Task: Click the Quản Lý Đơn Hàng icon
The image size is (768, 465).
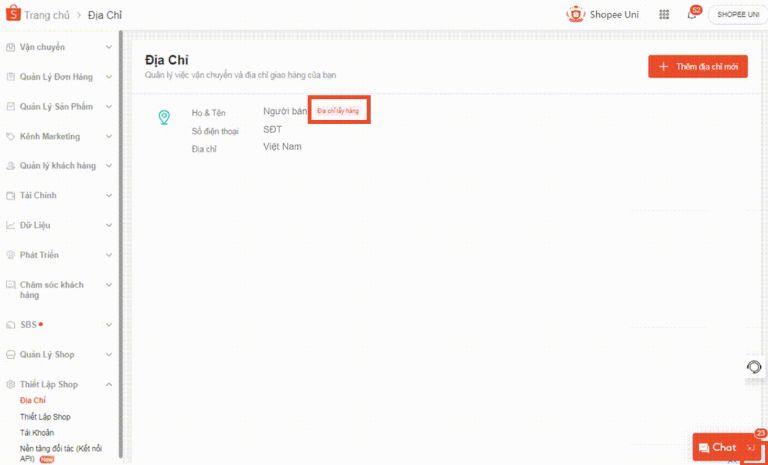Action: point(10,77)
